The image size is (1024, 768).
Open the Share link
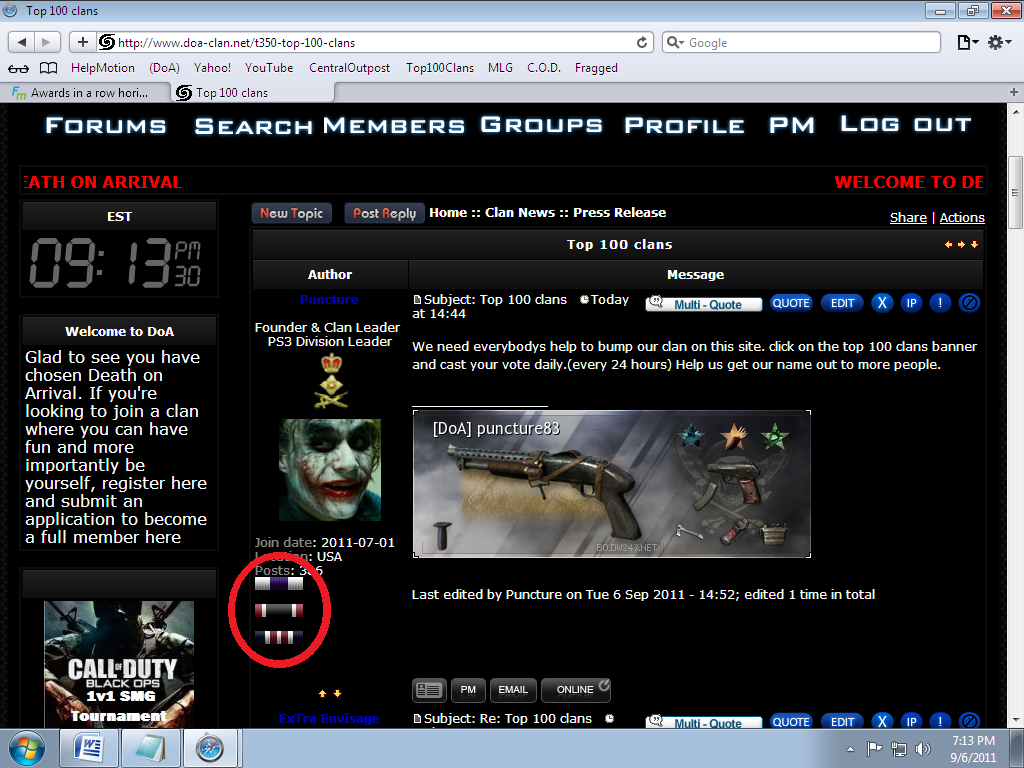click(x=908, y=217)
